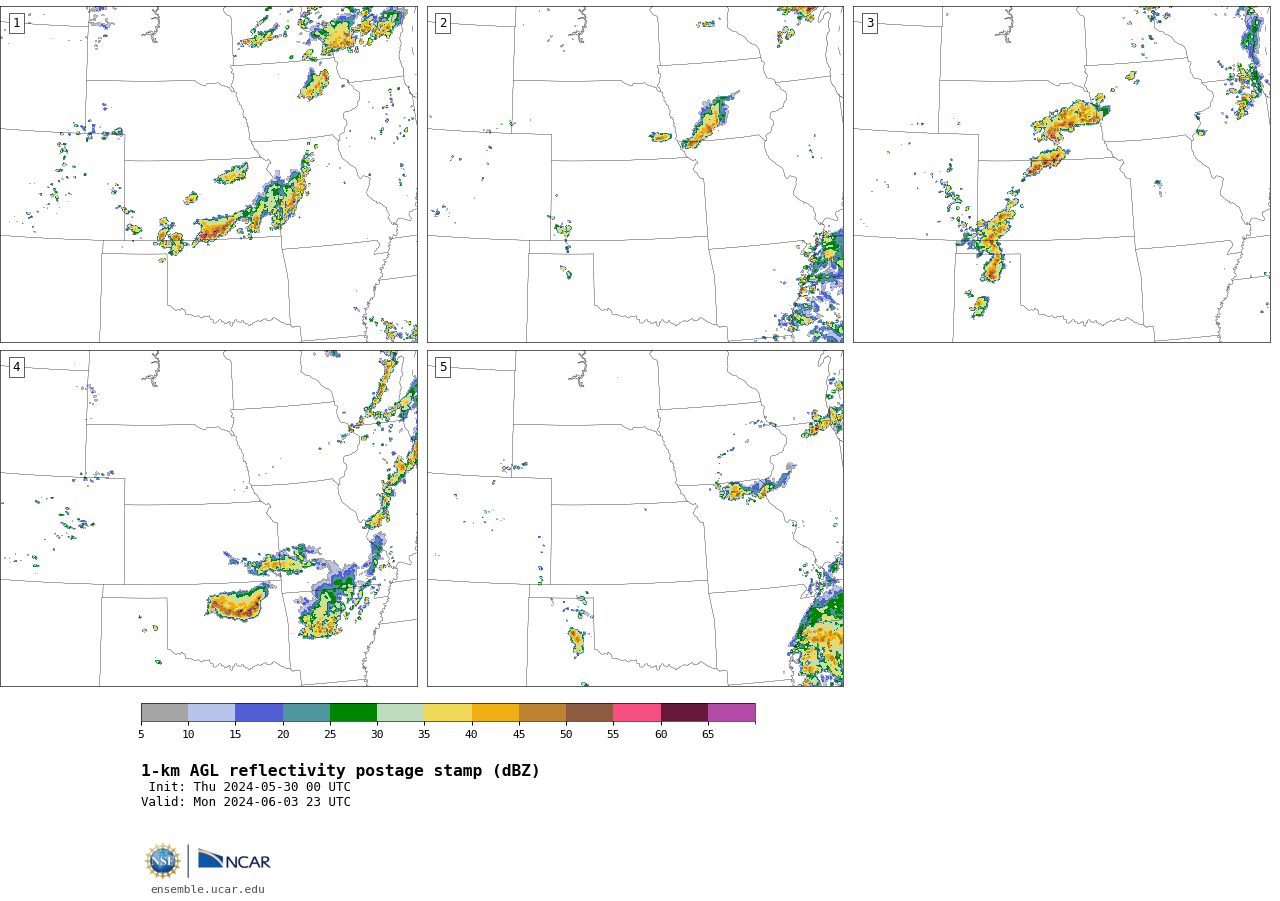Click the blue 15-20 dBZ swatch
This screenshot has width=1280, height=901.
[259, 713]
